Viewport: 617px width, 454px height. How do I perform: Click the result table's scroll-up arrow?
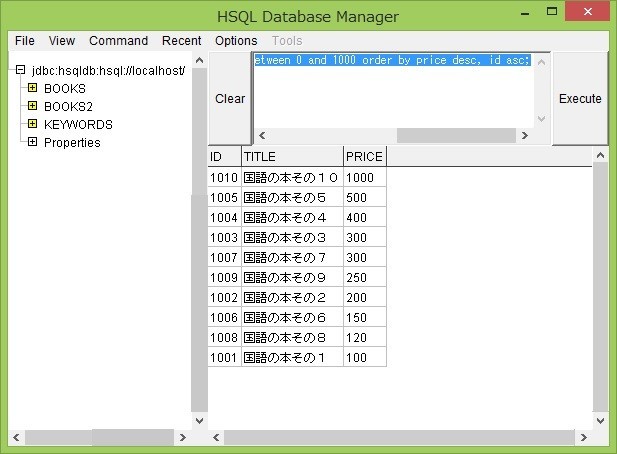[x=600, y=155]
